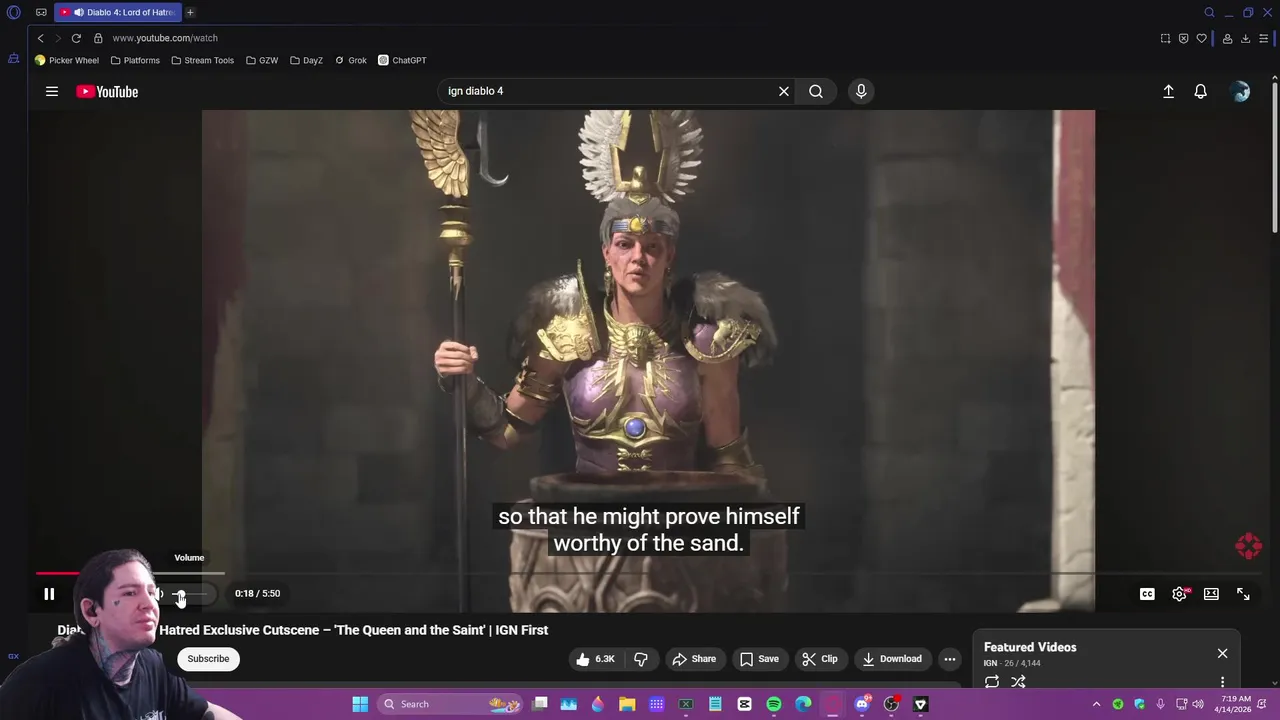
Task: Open the Picker Wheel bookmark
Action: pyautogui.click(x=67, y=60)
